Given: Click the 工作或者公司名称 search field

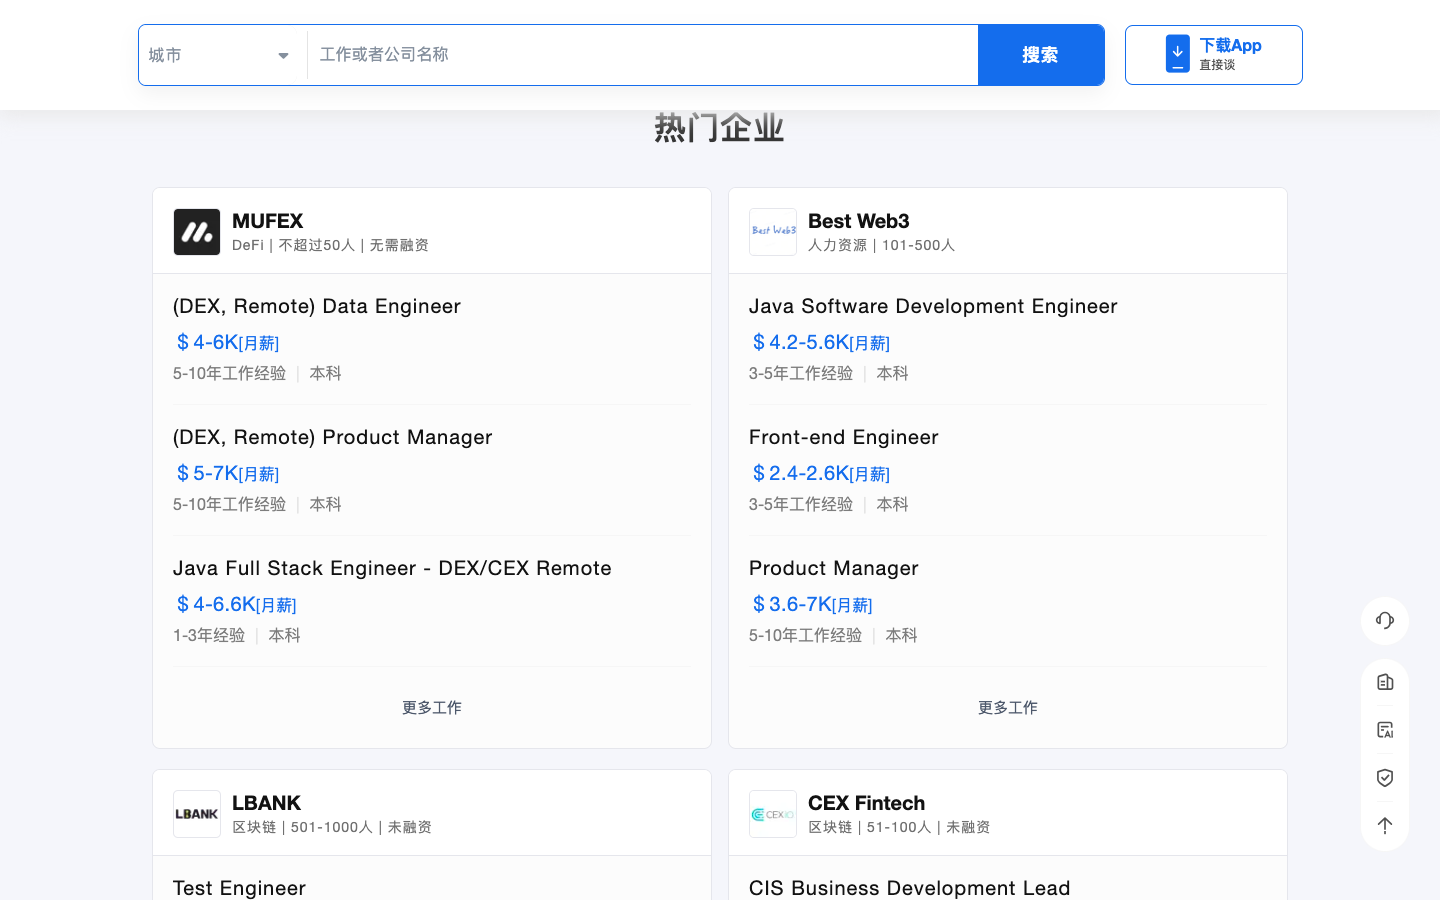Looking at the screenshot, I should [642, 55].
